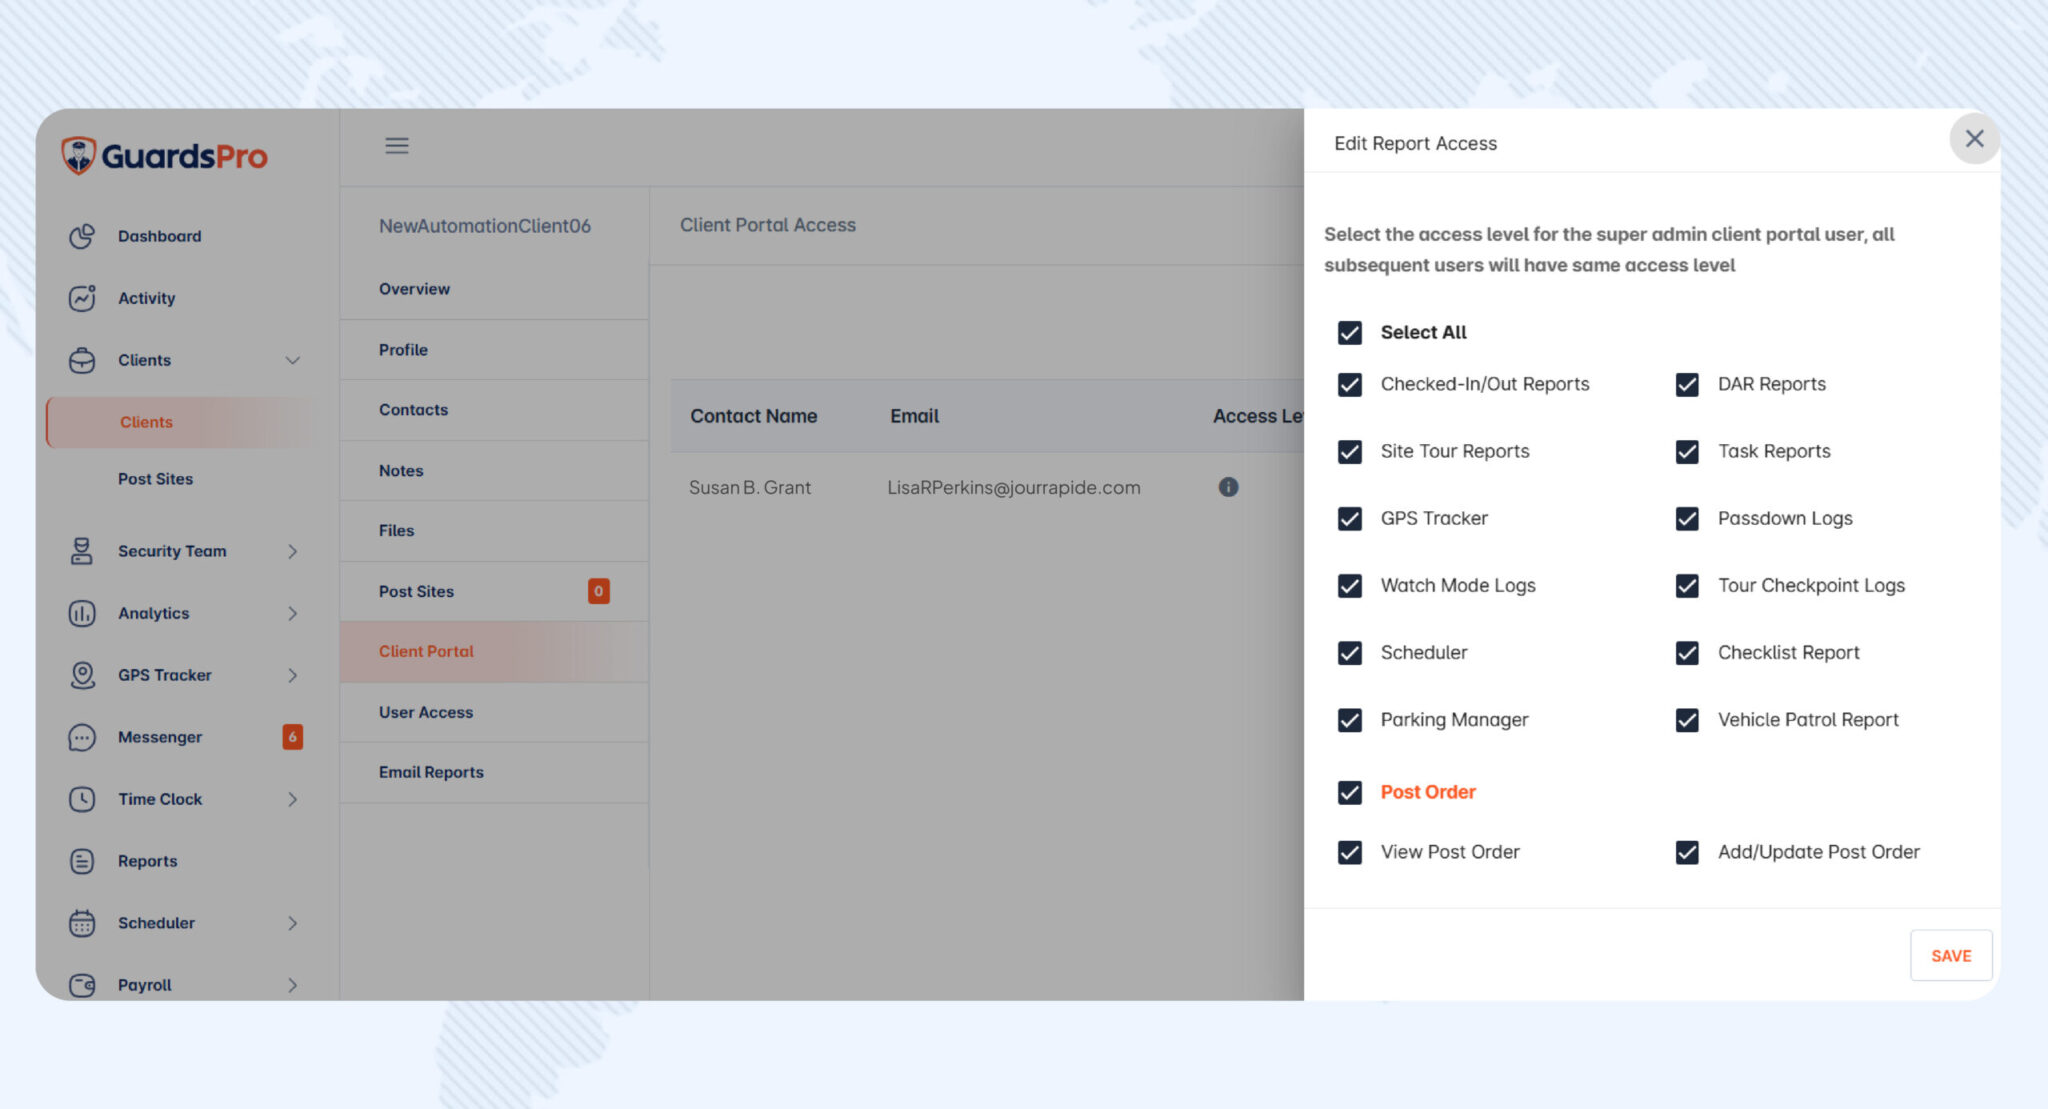Click the Post Sites count badge

pyautogui.click(x=599, y=591)
